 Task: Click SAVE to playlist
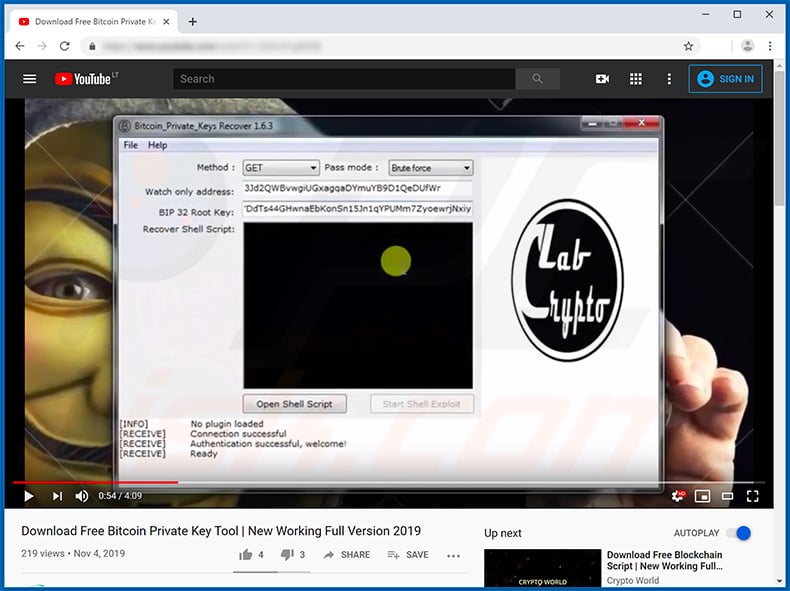coord(408,555)
